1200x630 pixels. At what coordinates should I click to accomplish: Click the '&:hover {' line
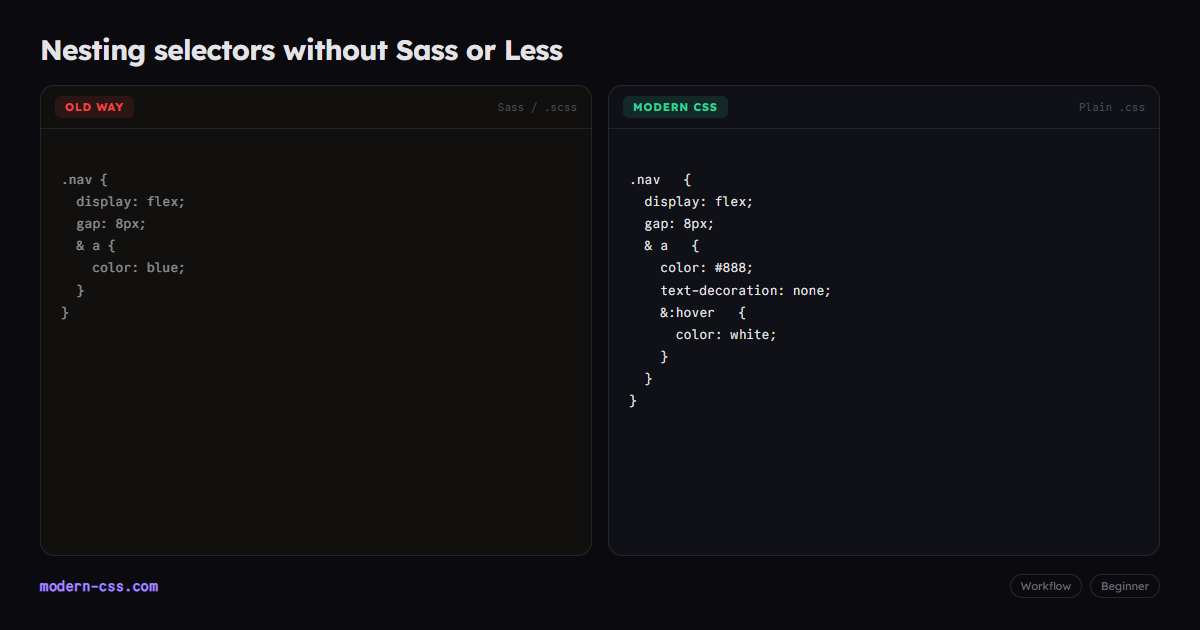click(703, 312)
